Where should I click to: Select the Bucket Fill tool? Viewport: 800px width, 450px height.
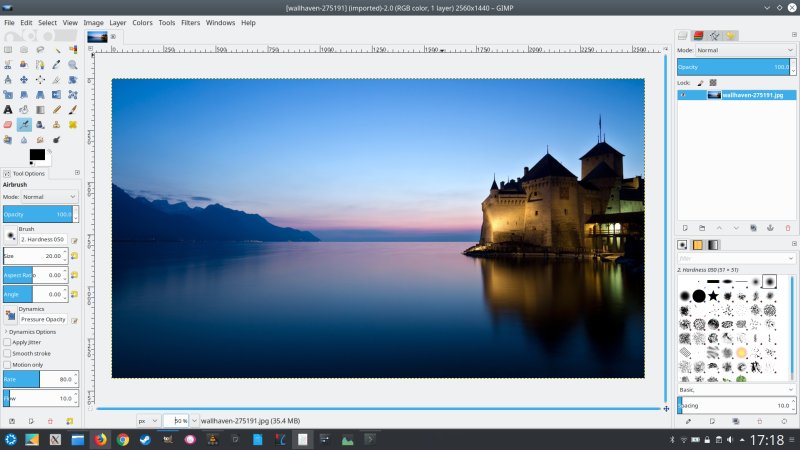click(x=24, y=110)
